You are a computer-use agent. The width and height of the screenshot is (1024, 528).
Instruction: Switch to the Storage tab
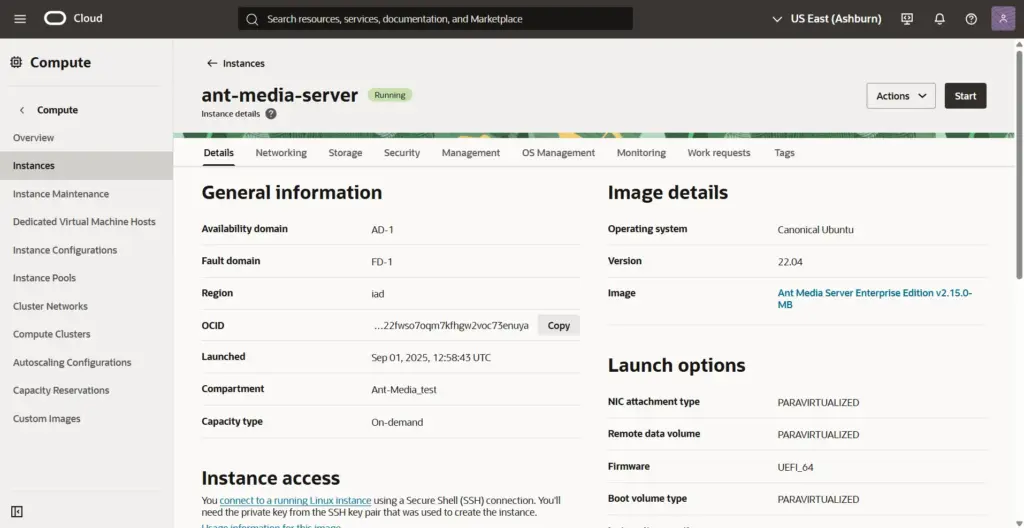(x=345, y=153)
